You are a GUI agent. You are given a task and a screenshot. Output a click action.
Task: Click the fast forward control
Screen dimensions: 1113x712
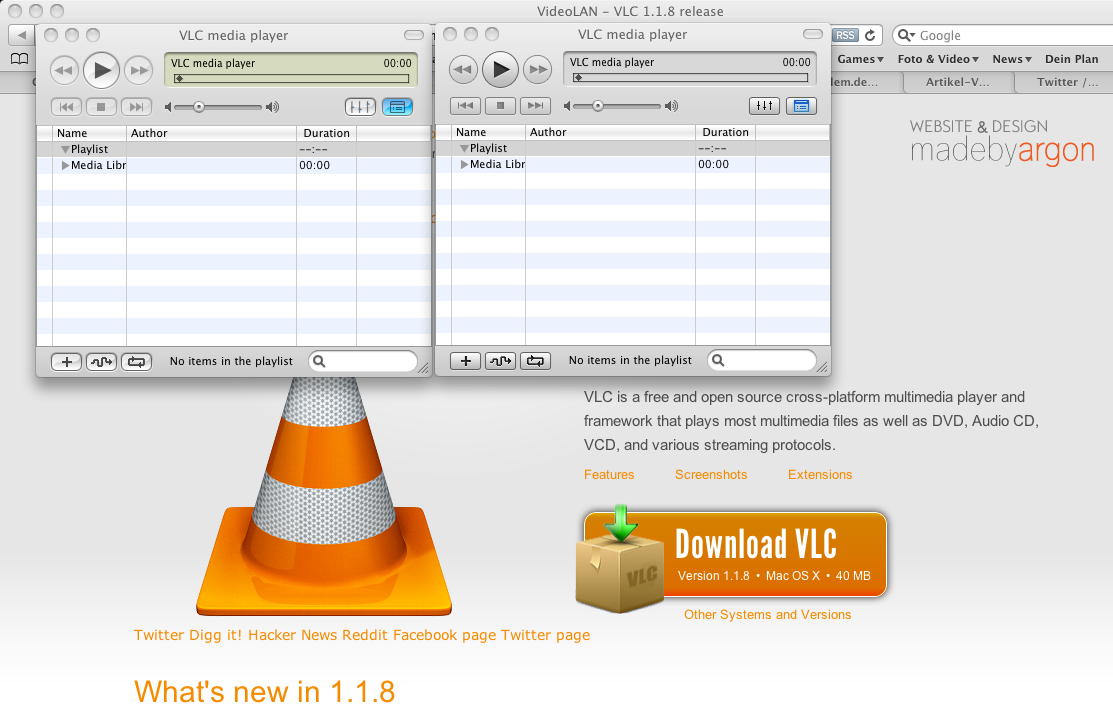(537, 70)
